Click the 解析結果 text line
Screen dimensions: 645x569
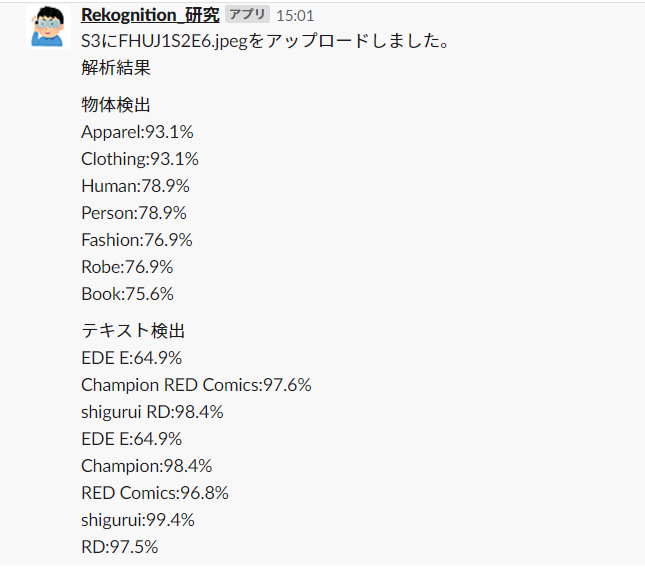click(116, 69)
